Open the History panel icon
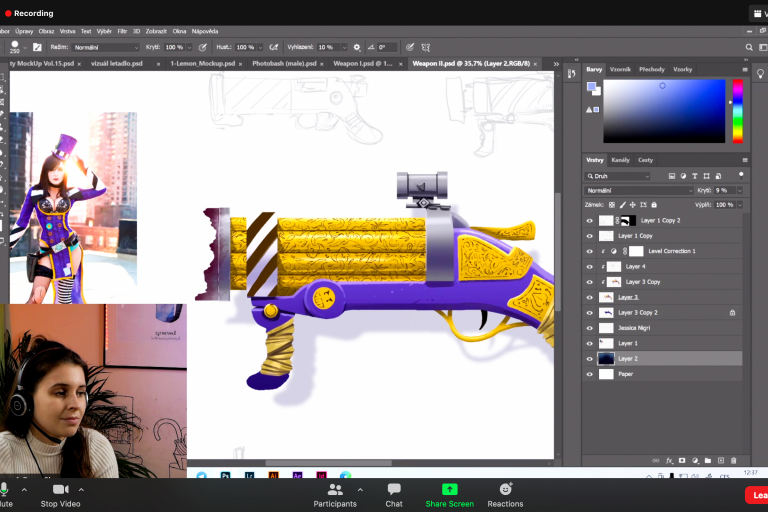 coord(572,74)
